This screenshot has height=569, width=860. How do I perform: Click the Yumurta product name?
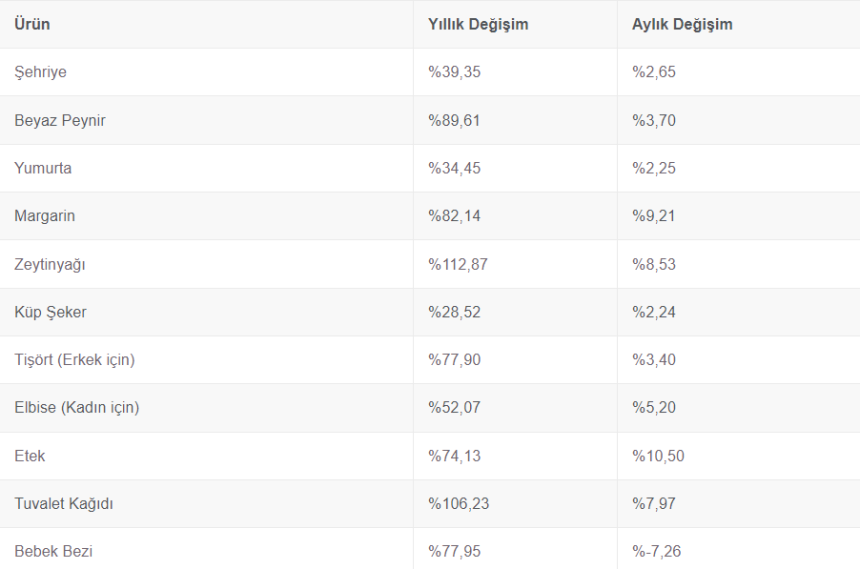[x=42, y=168]
